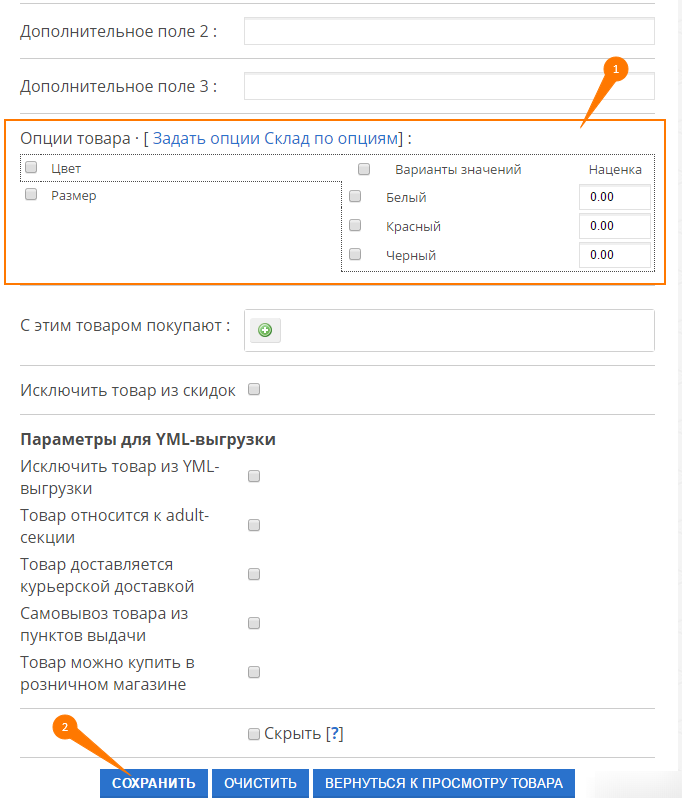
Task: Click the Наценка field for Белый
Action: tap(614, 197)
